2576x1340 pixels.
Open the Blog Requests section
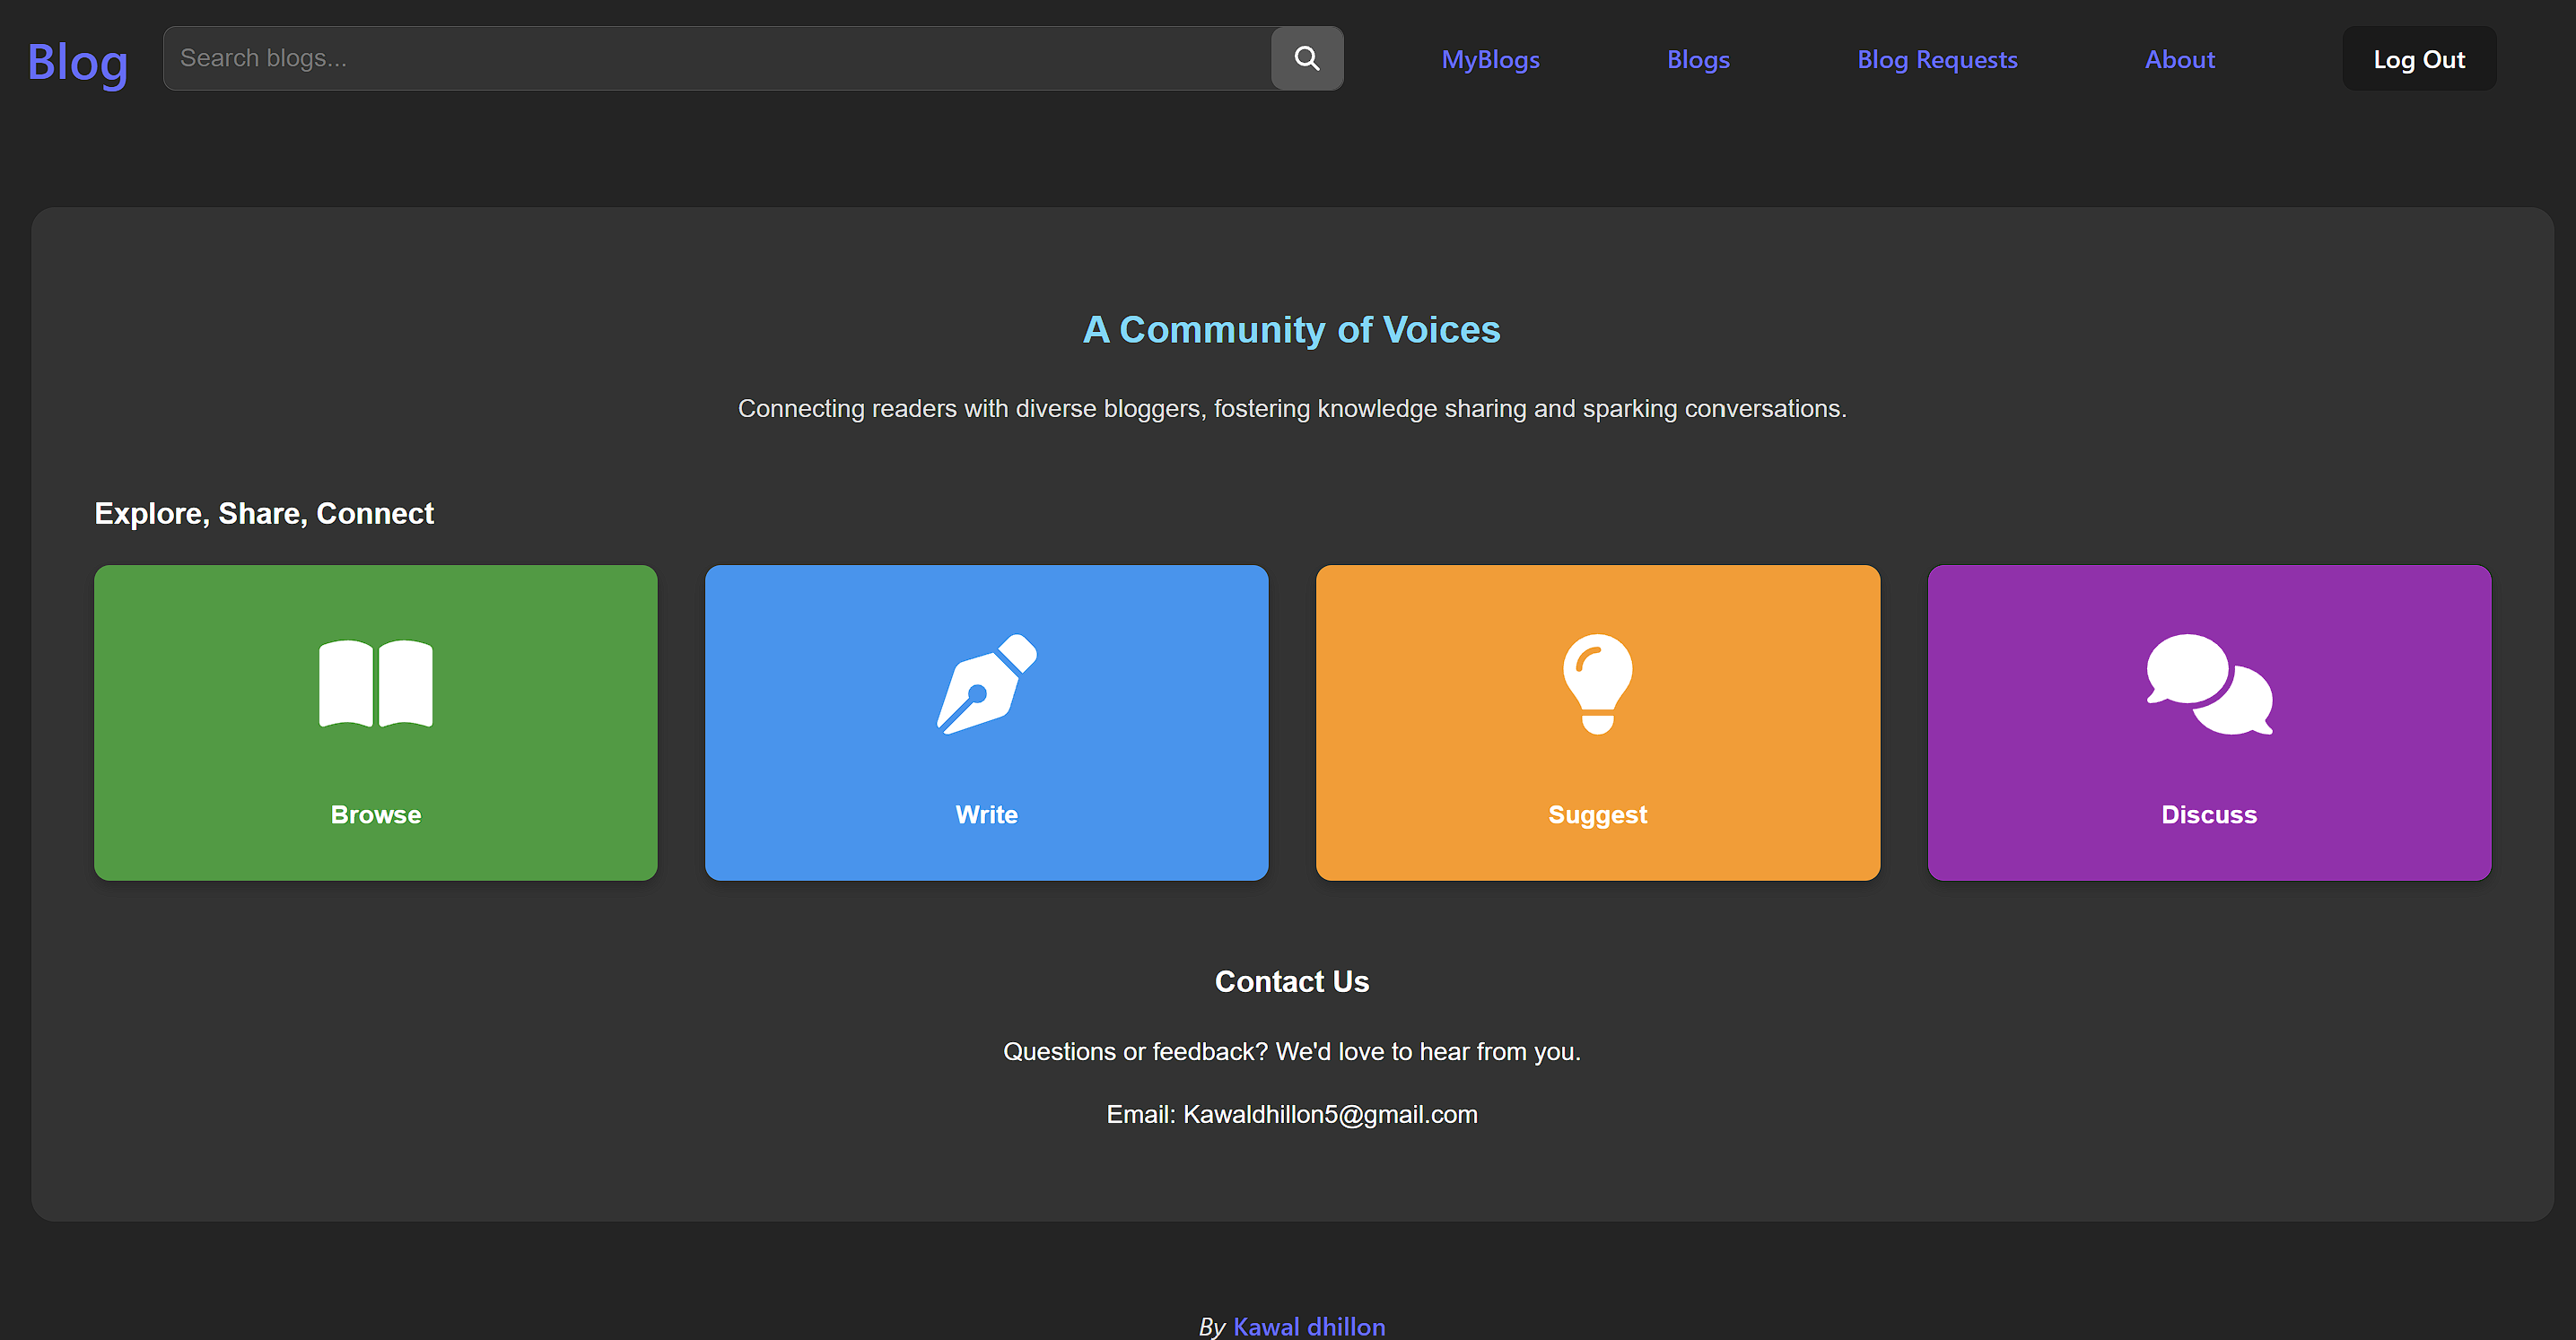pyautogui.click(x=1936, y=59)
